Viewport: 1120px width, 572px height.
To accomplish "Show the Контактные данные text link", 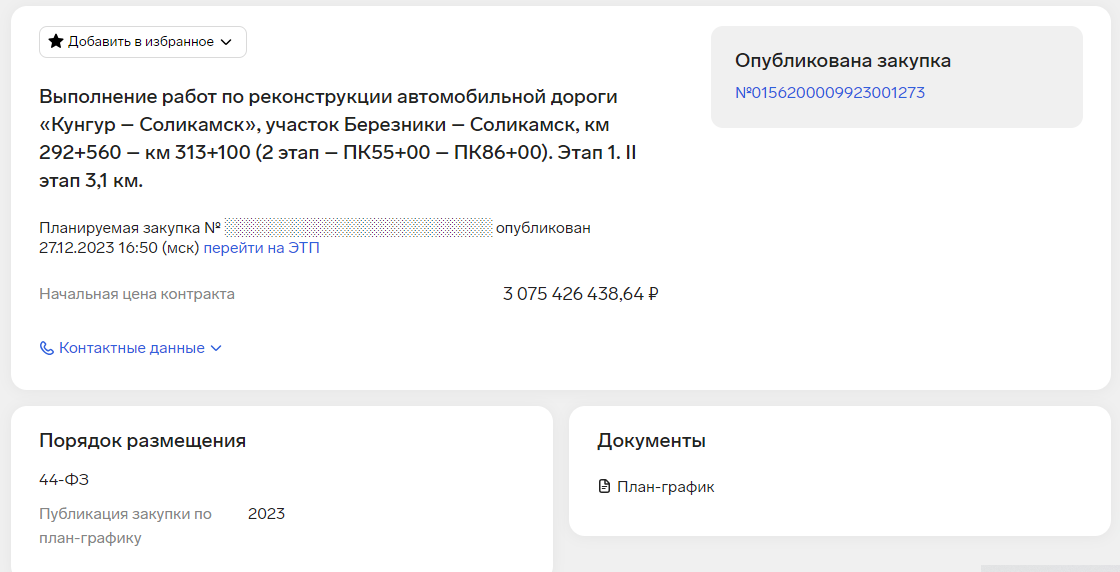I will (x=132, y=348).
